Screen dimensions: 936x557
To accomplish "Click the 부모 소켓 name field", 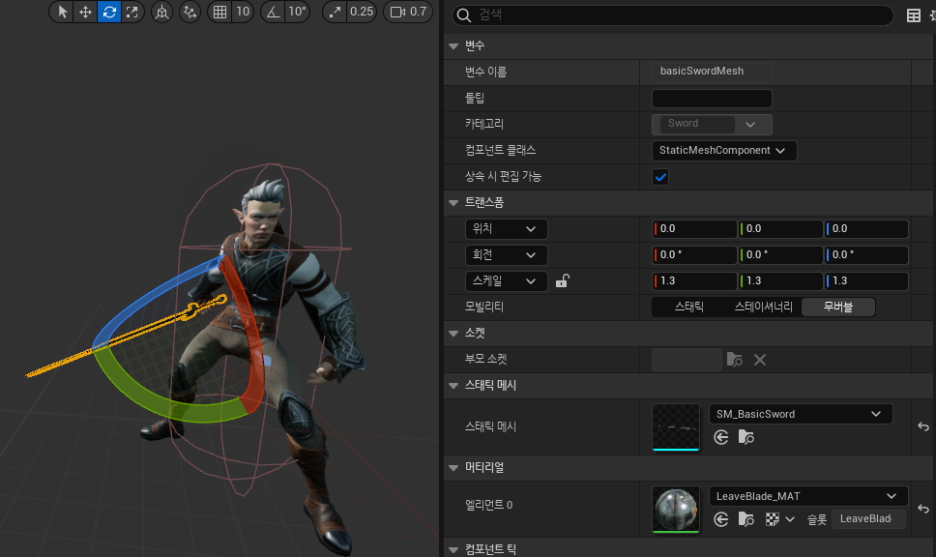I will 686,360.
